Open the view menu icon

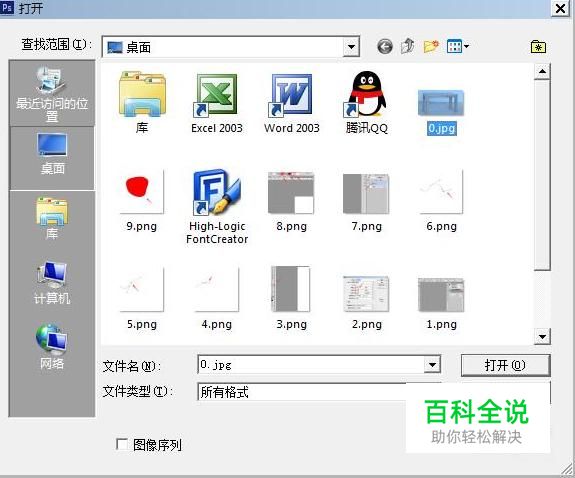458,46
